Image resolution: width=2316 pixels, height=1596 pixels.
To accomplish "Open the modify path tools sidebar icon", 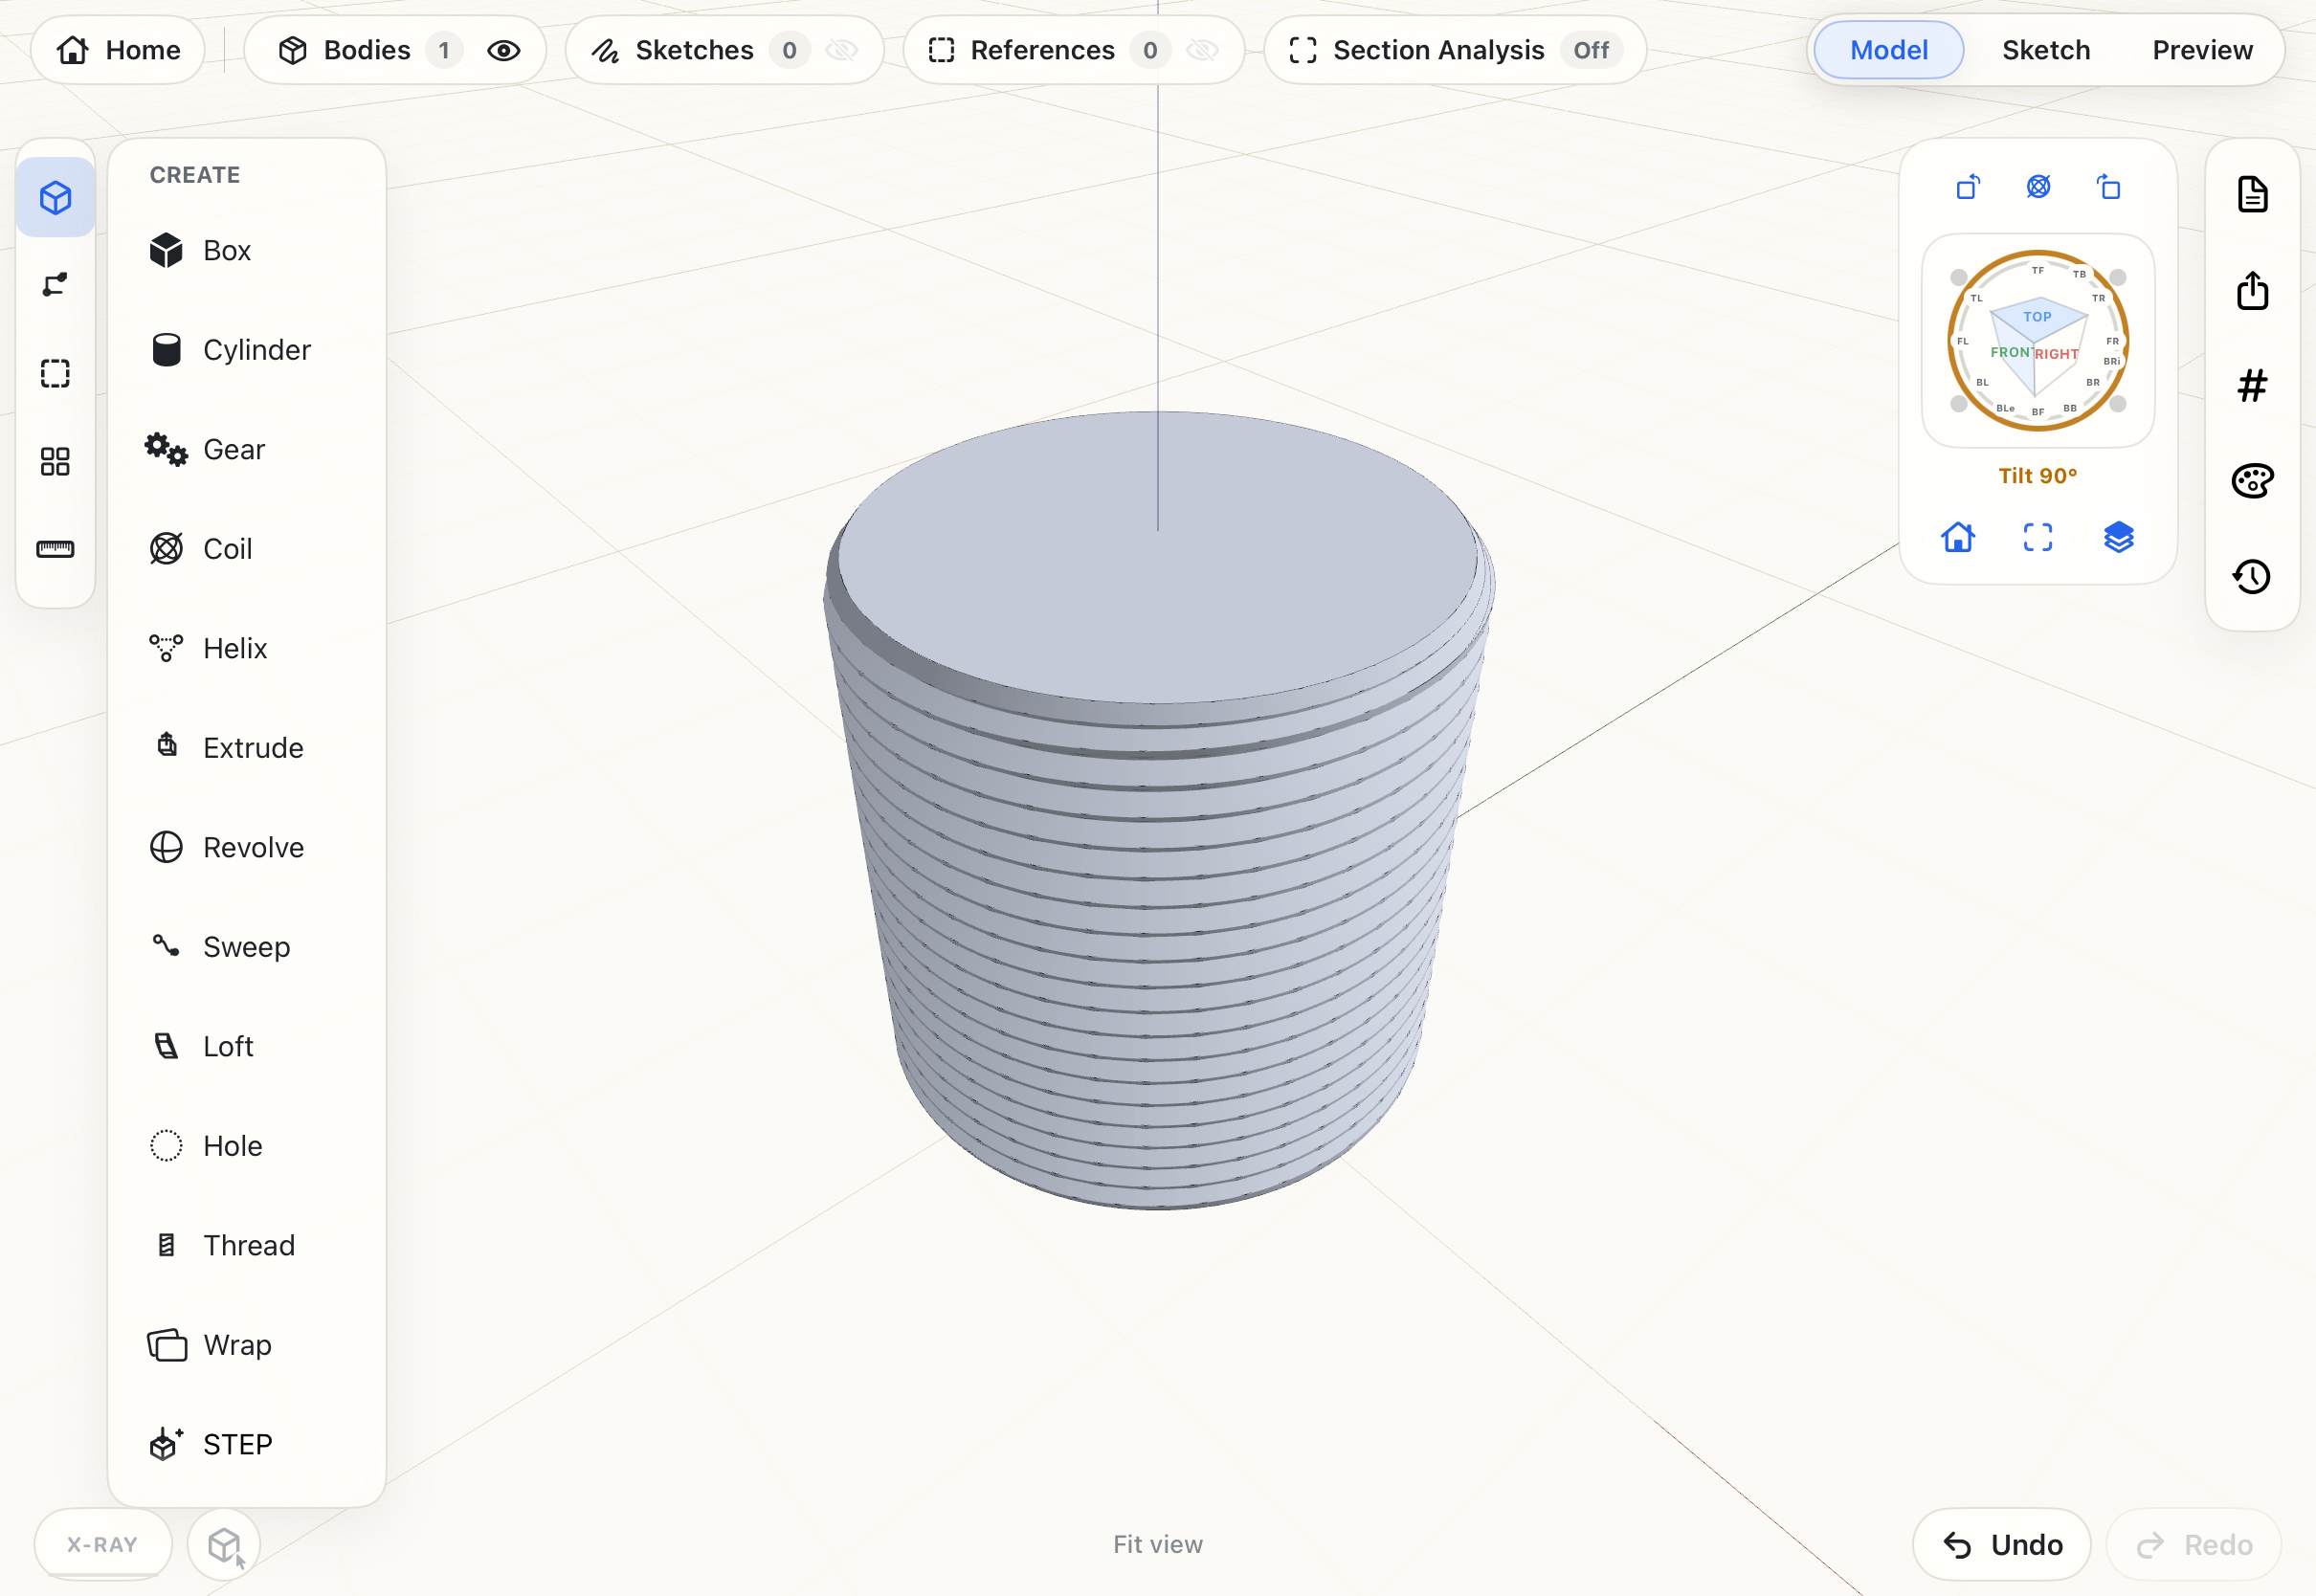I will [55, 285].
